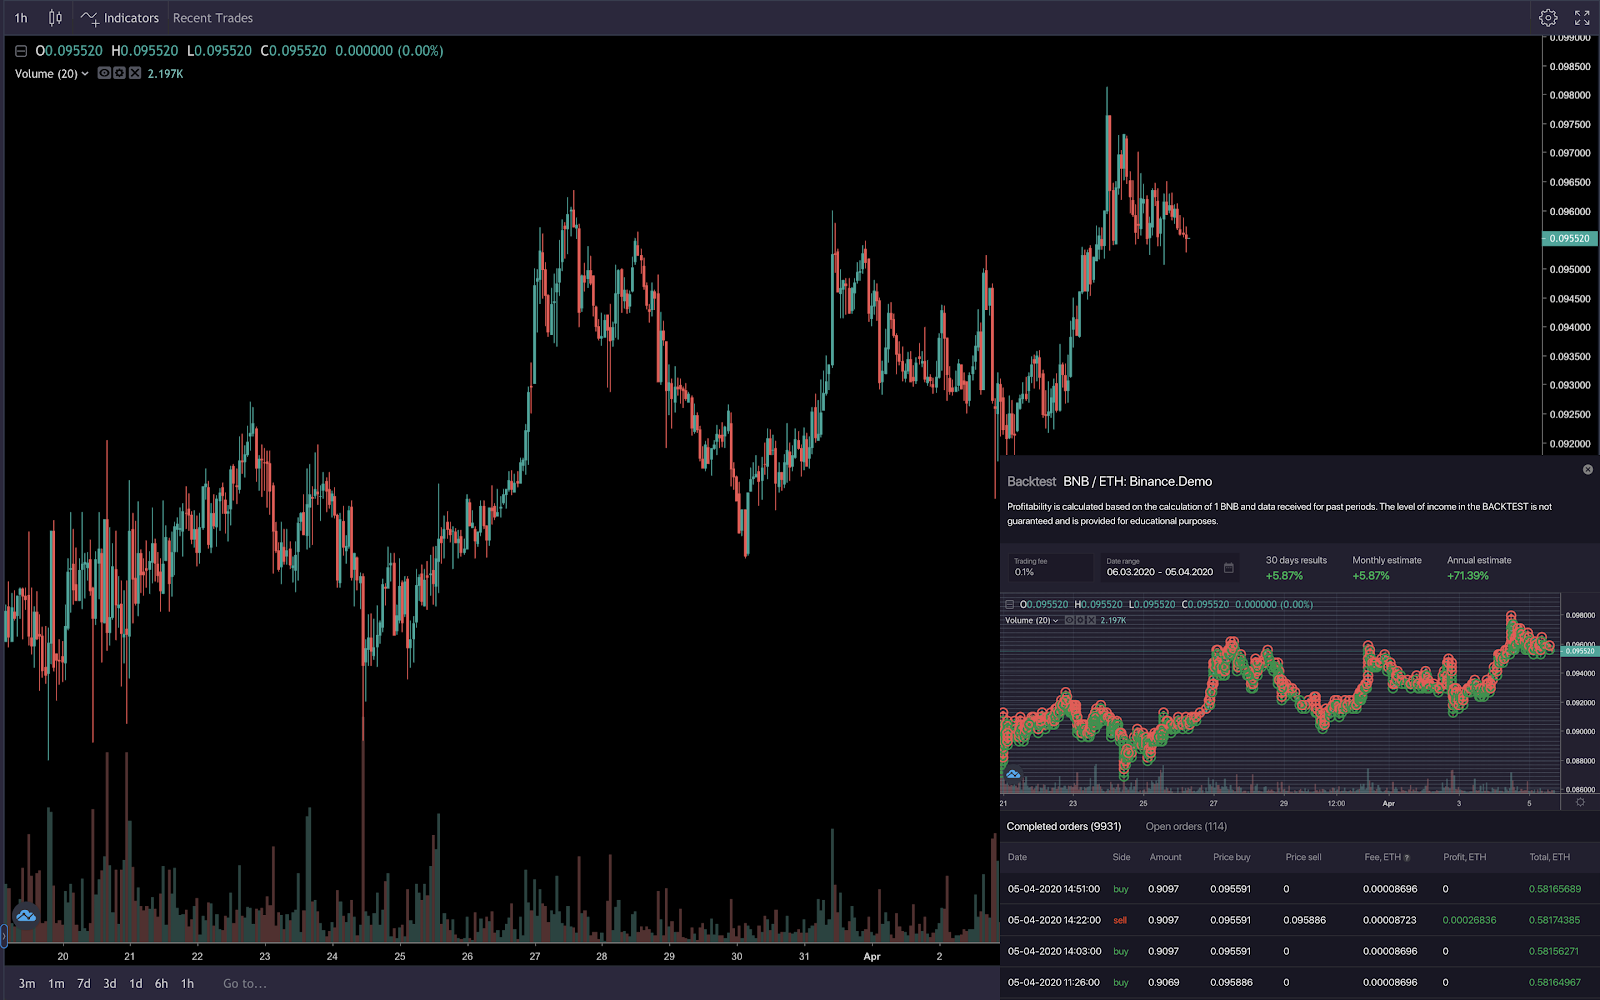Viewport: 1600px width, 1000px height.
Task: Collapse the backtest chart legend
Action: [x=1010, y=605]
